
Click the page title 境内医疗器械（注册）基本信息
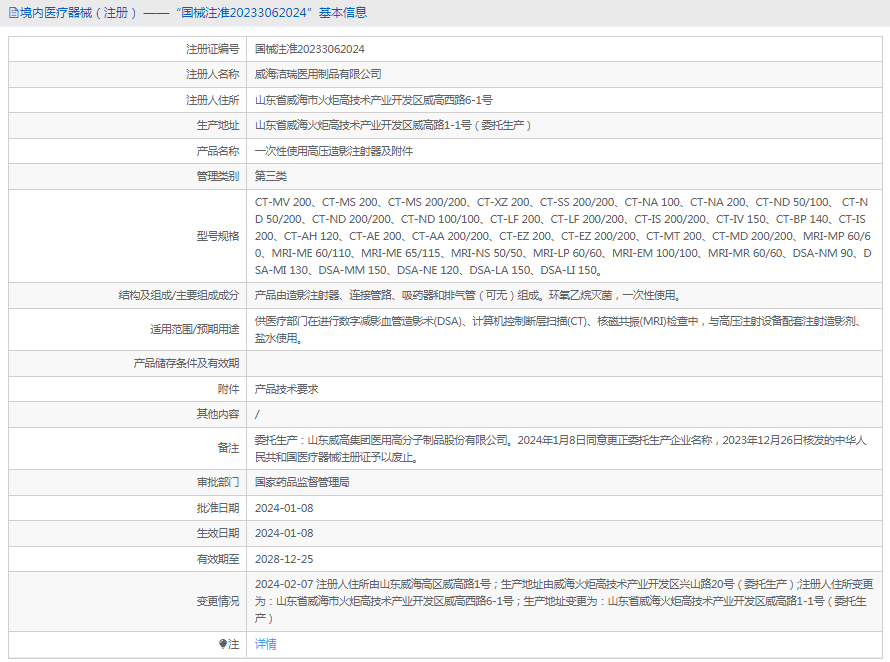(194, 12)
